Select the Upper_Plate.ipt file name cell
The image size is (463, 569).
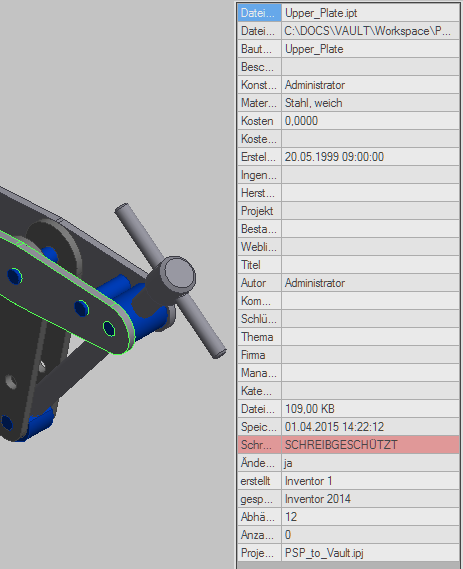coord(370,13)
